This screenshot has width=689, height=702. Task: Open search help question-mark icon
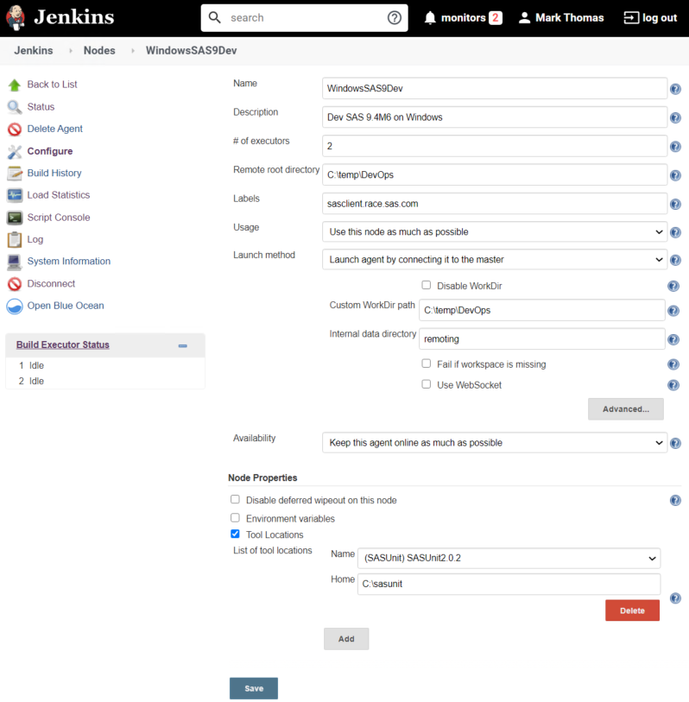pos(394,17)
